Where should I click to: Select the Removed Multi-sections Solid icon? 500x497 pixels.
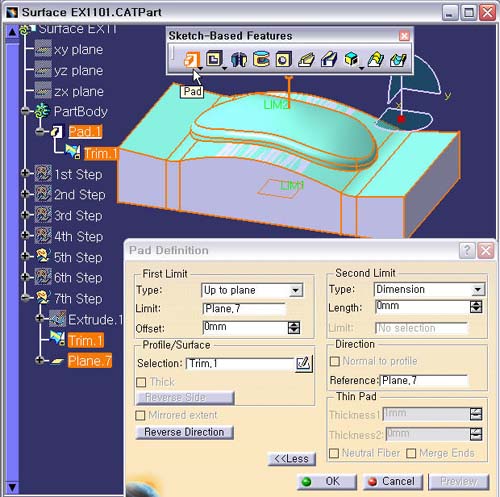pos(398,60)
